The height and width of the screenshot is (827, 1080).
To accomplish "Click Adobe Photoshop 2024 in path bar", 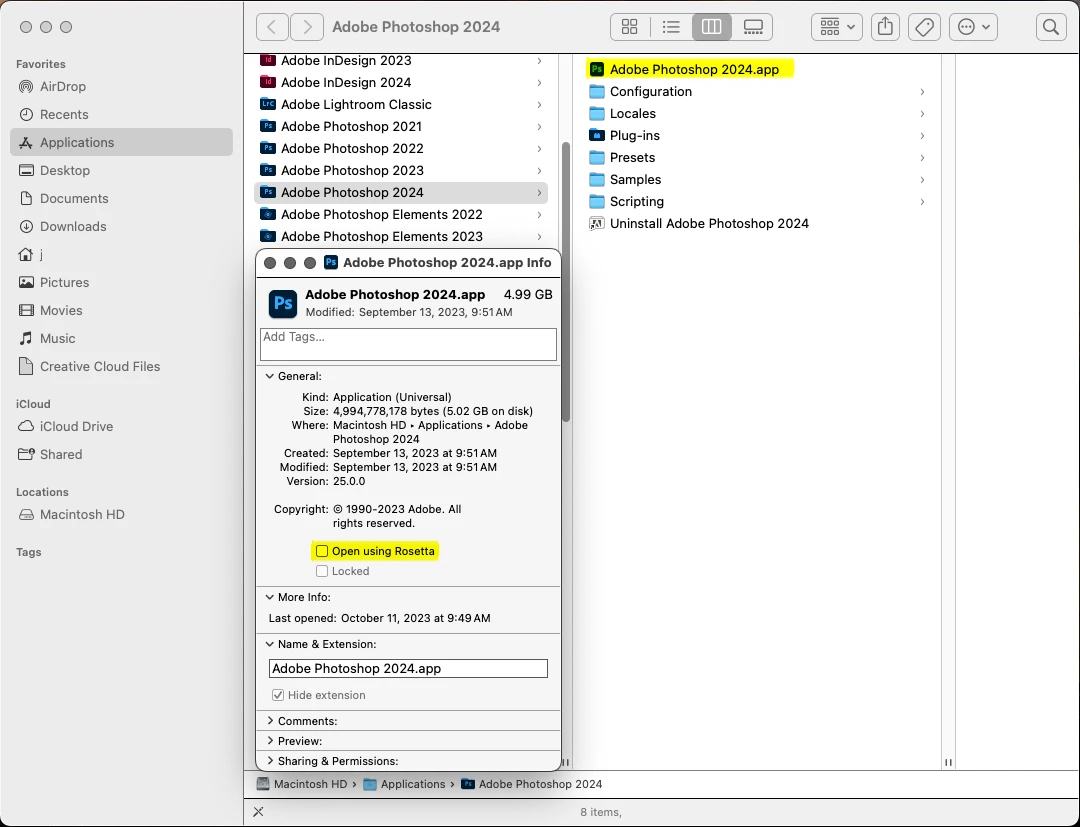I will click(x=531, y=784).
